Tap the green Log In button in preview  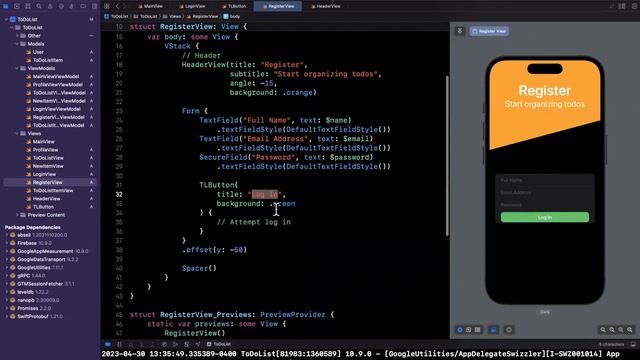544,217
